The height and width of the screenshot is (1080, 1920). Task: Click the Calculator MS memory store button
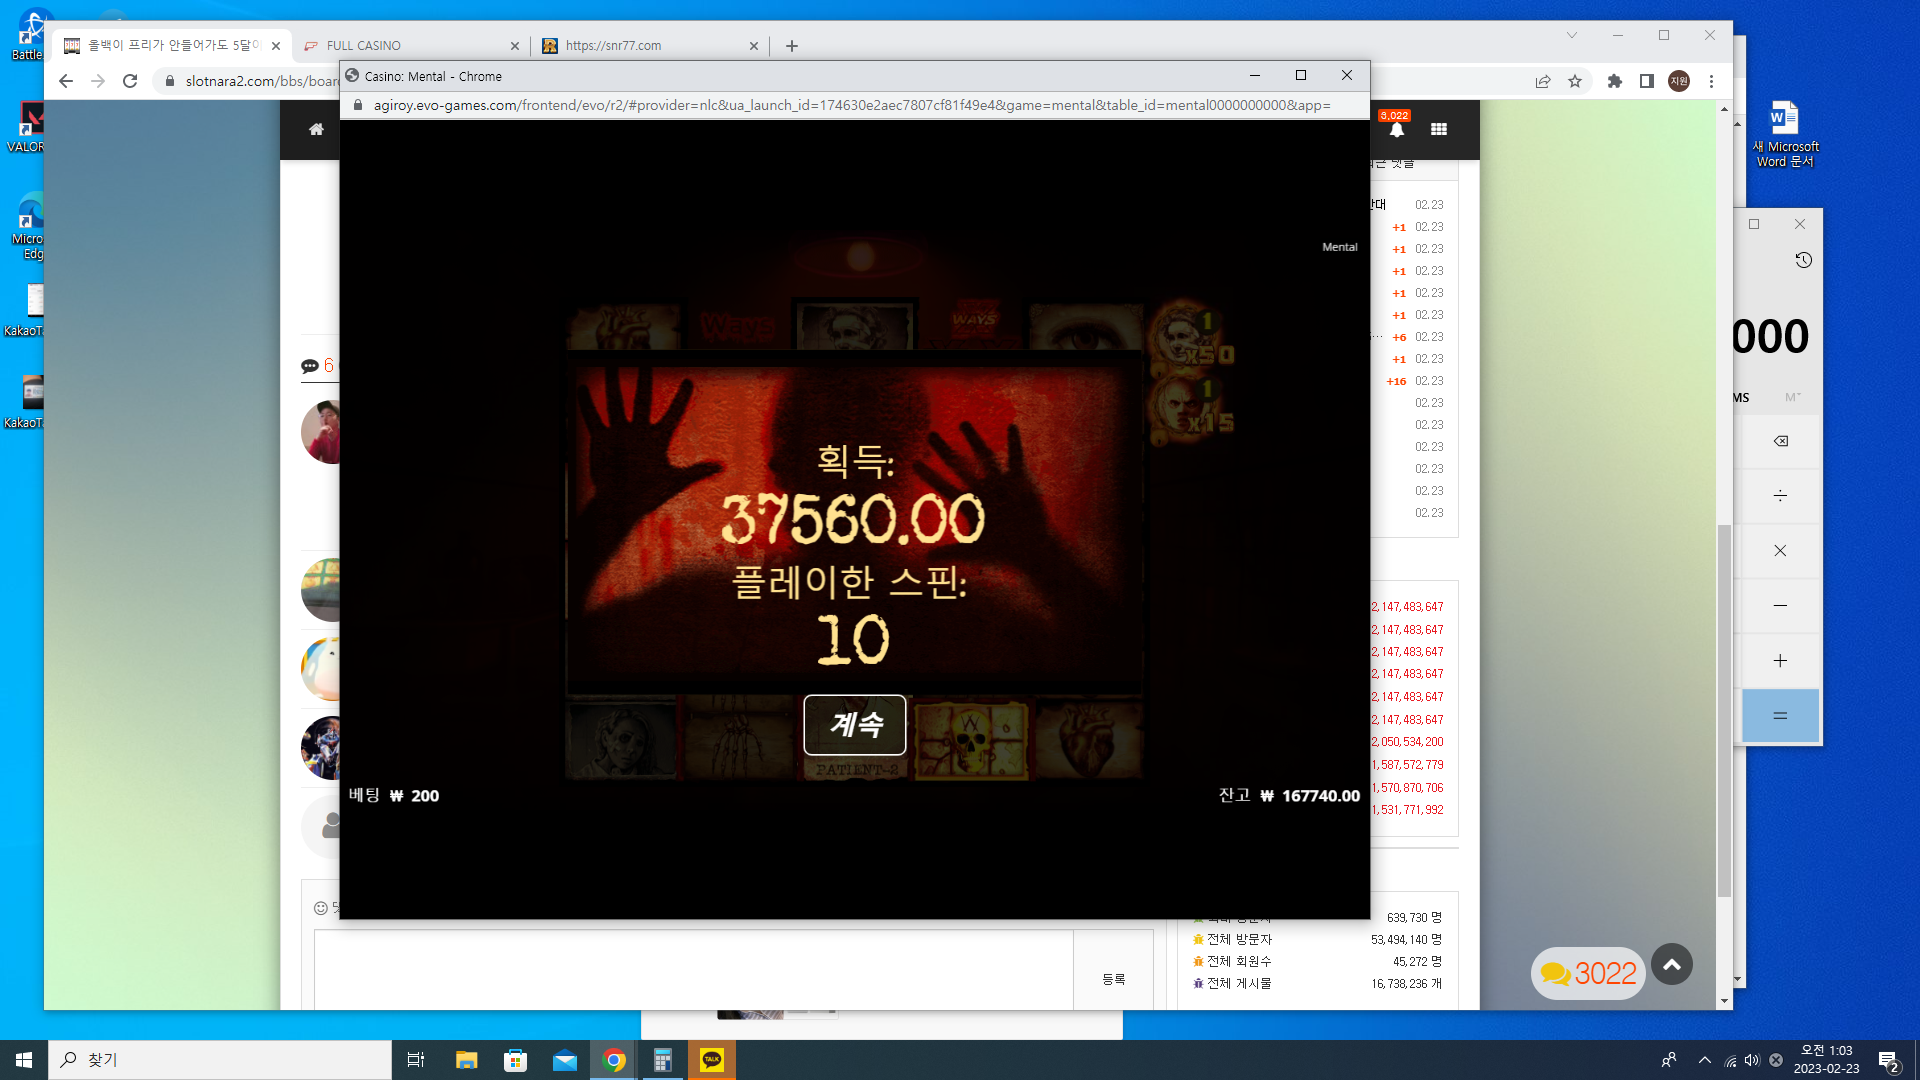coord(1741,398)
